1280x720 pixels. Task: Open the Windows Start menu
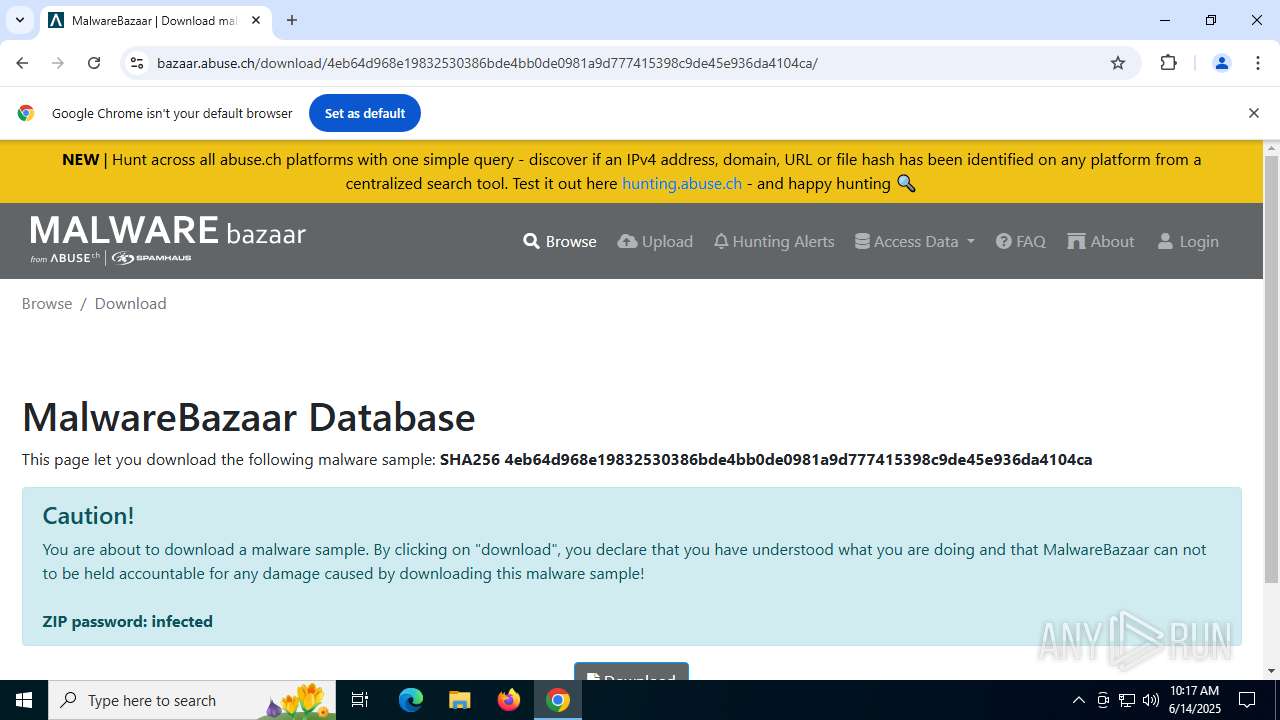coord(24,700)
